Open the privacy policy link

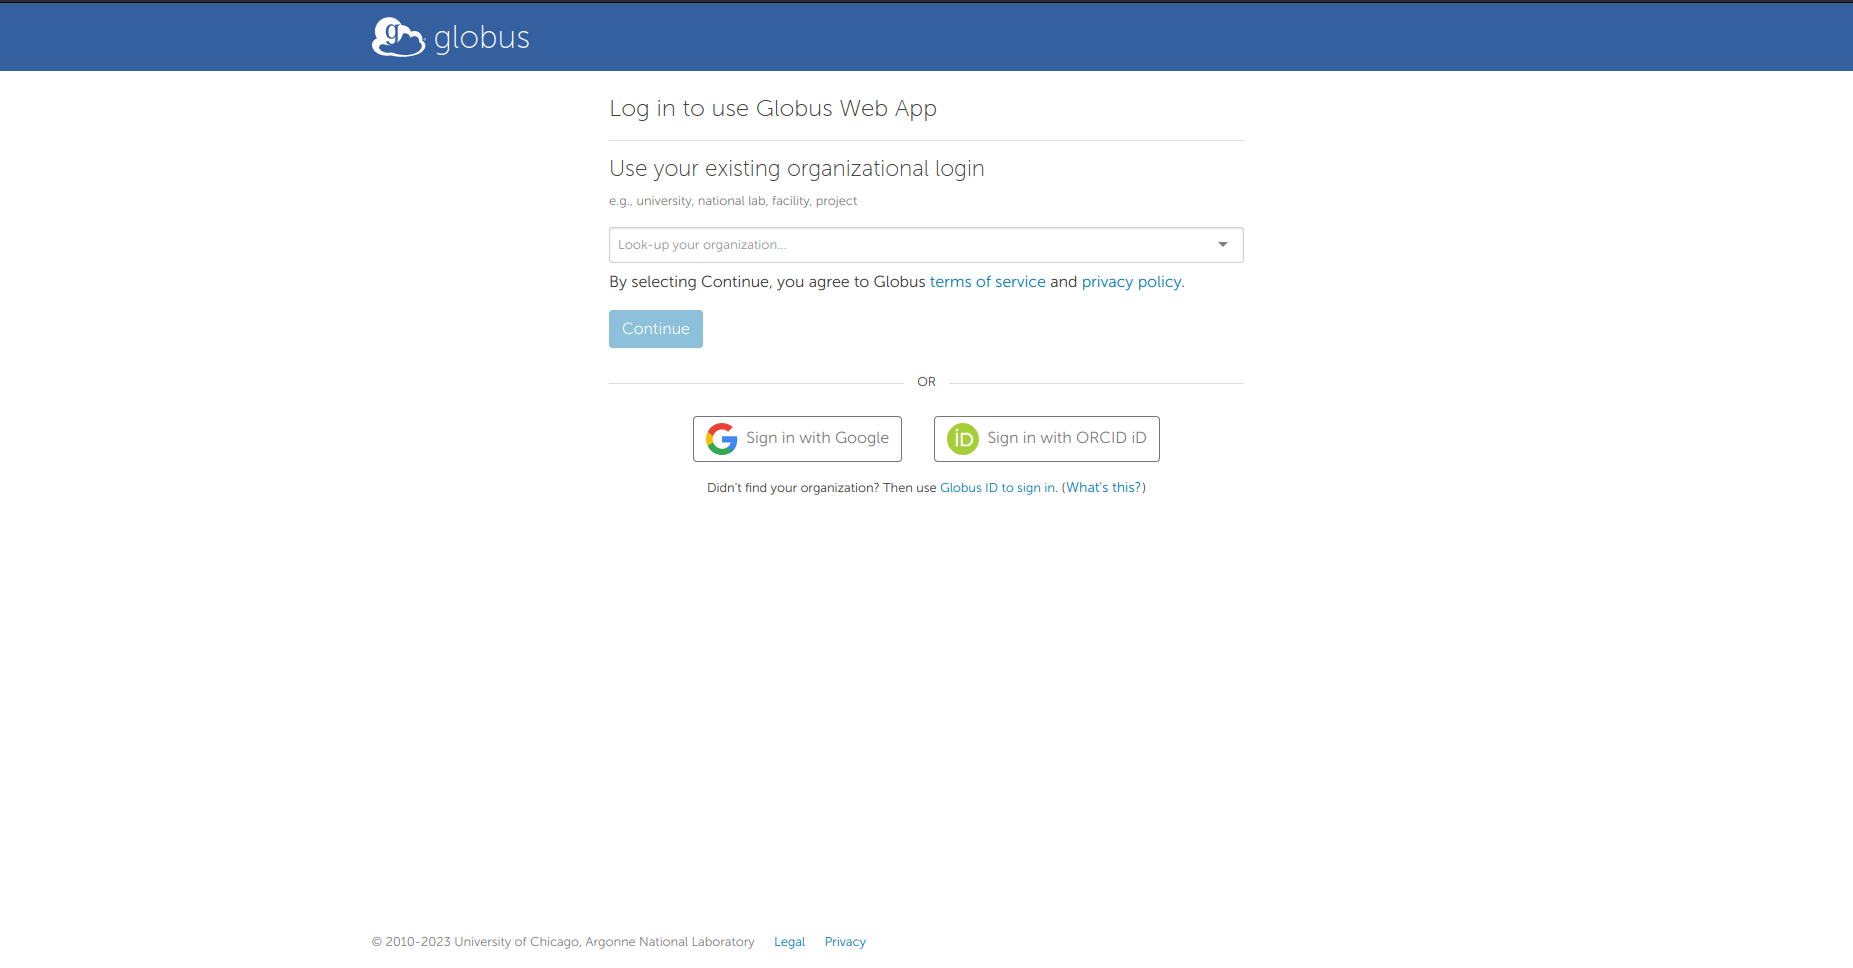1131,282
